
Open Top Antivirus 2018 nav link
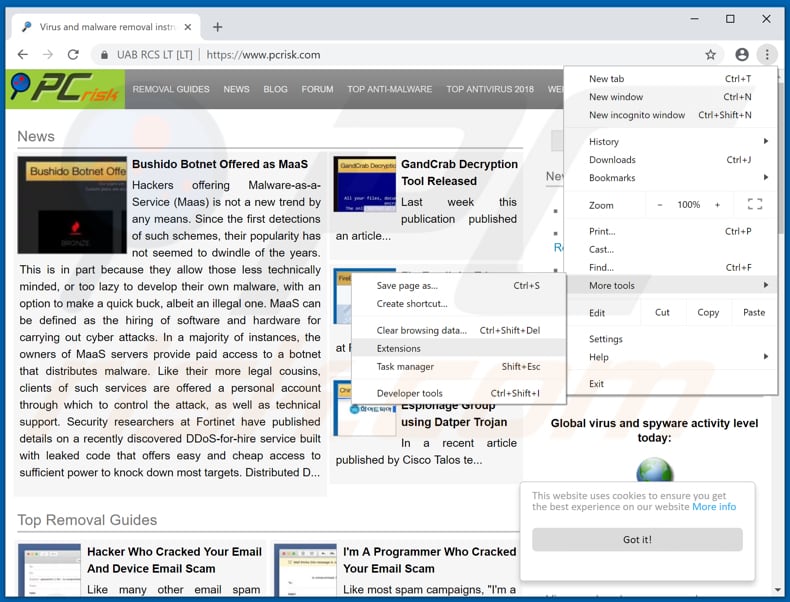[490, 89]
